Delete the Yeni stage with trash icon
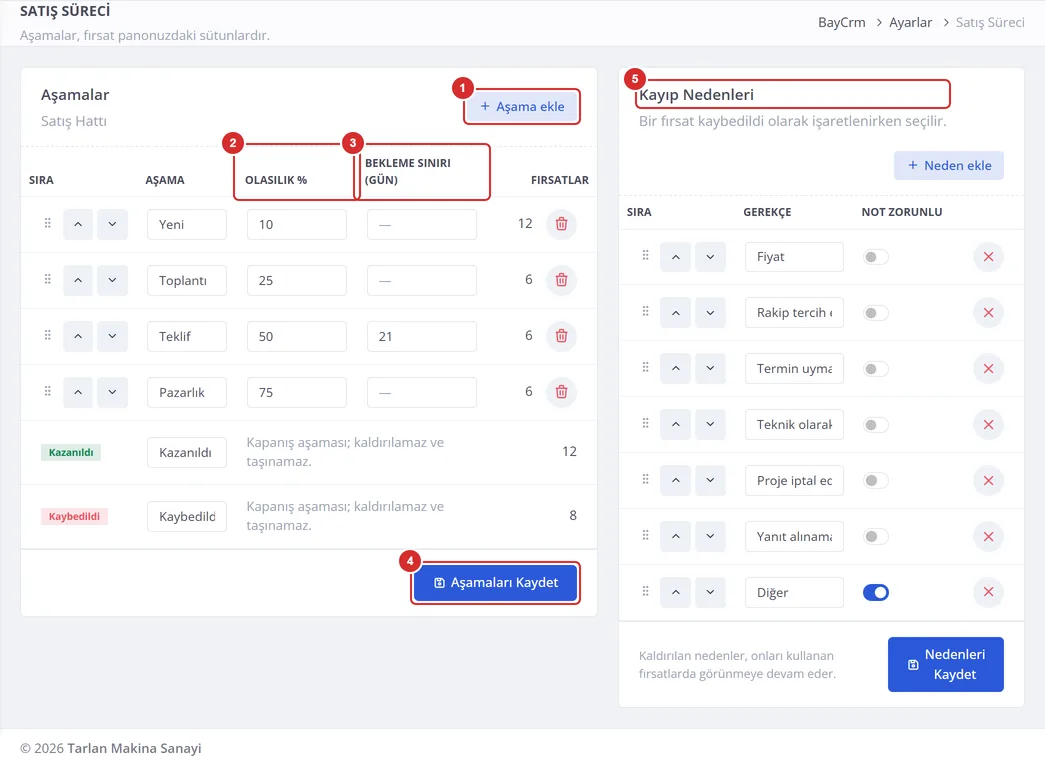The width and height of the screenshot is (1045, 768). click(x=561, y=224)
